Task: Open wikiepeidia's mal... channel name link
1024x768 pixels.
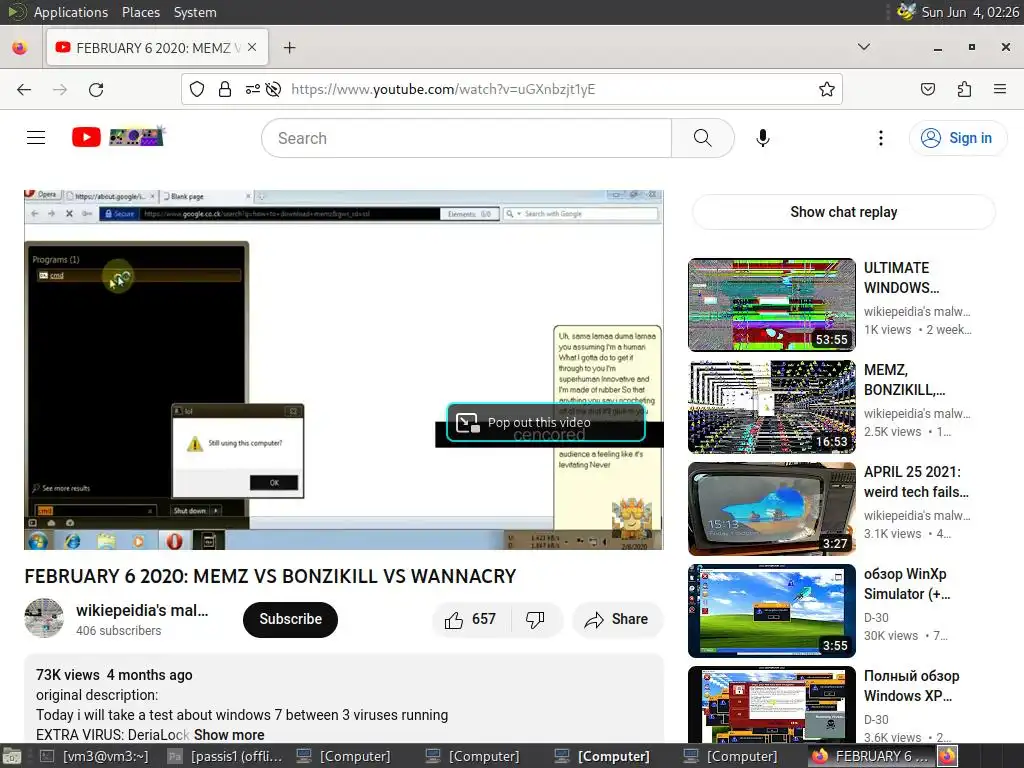Action: (x=142, y=610)
